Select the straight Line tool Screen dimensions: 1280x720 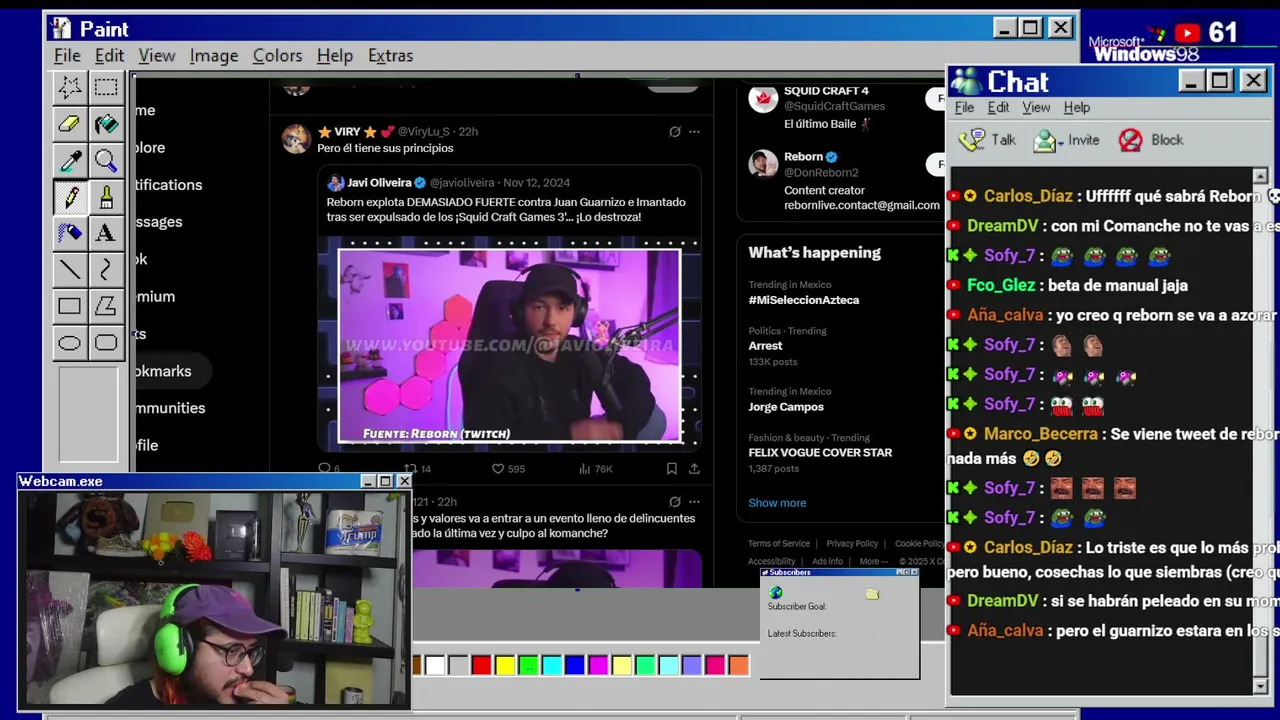(x=69, y=269)
